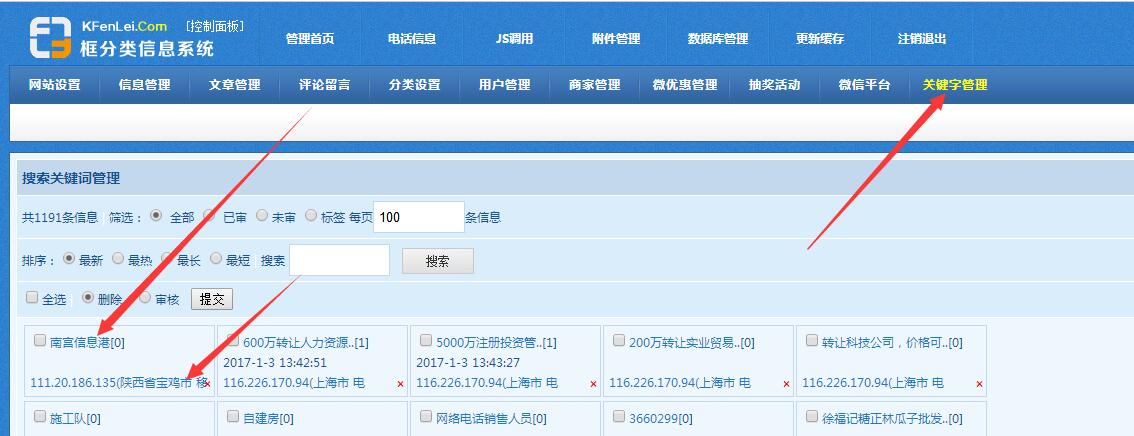Open 数据库管理 from top menu
This screenshot has height=436, width=1134.
pos(717,39)
